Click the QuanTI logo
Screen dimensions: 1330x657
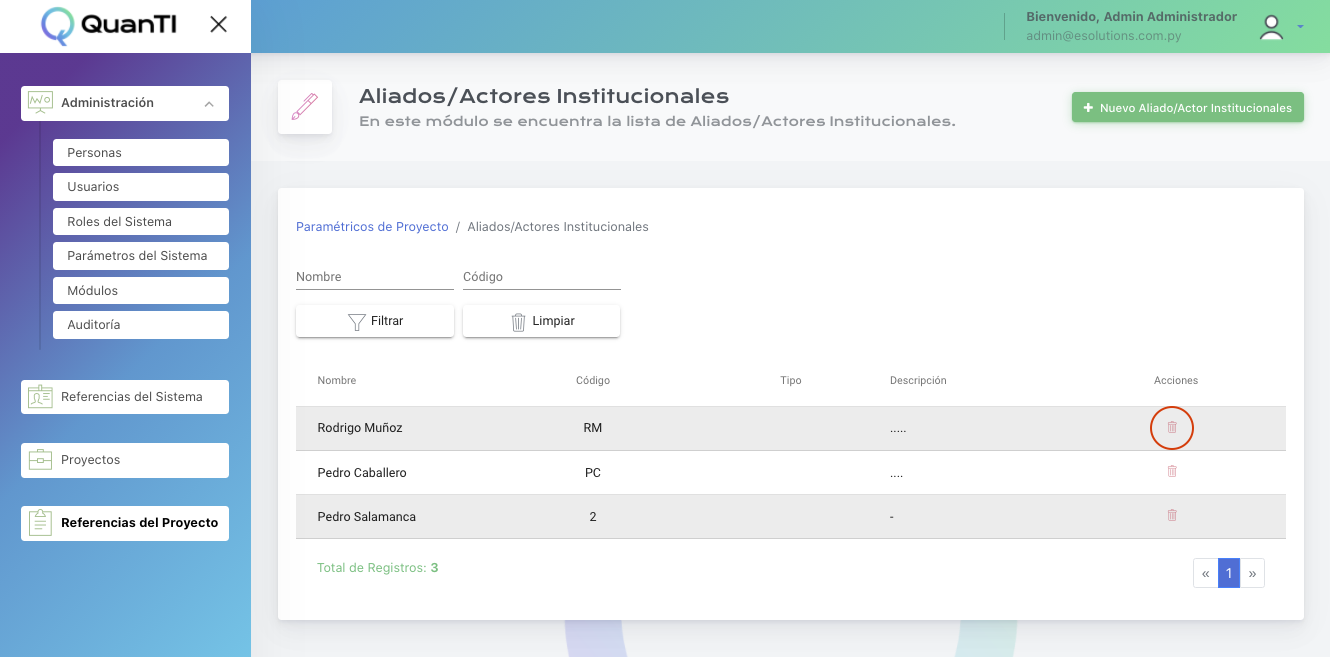108,26
